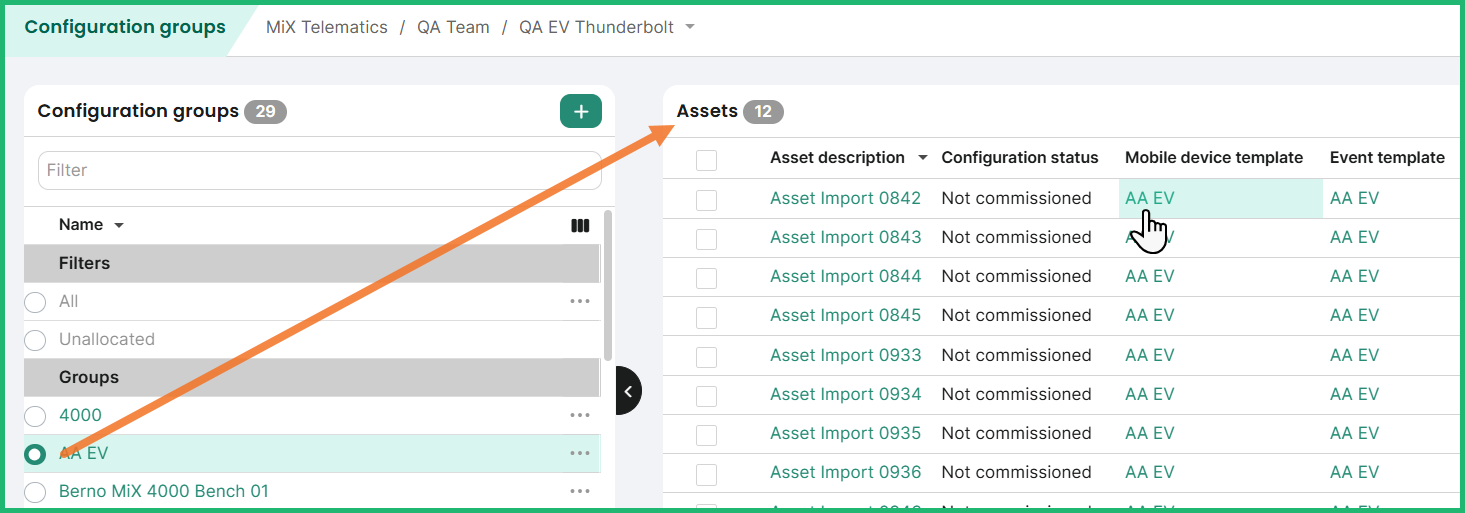Add a new configuration group with plus button
Viewport: 1465px width, 513px height.
click(x=581, y=111)
